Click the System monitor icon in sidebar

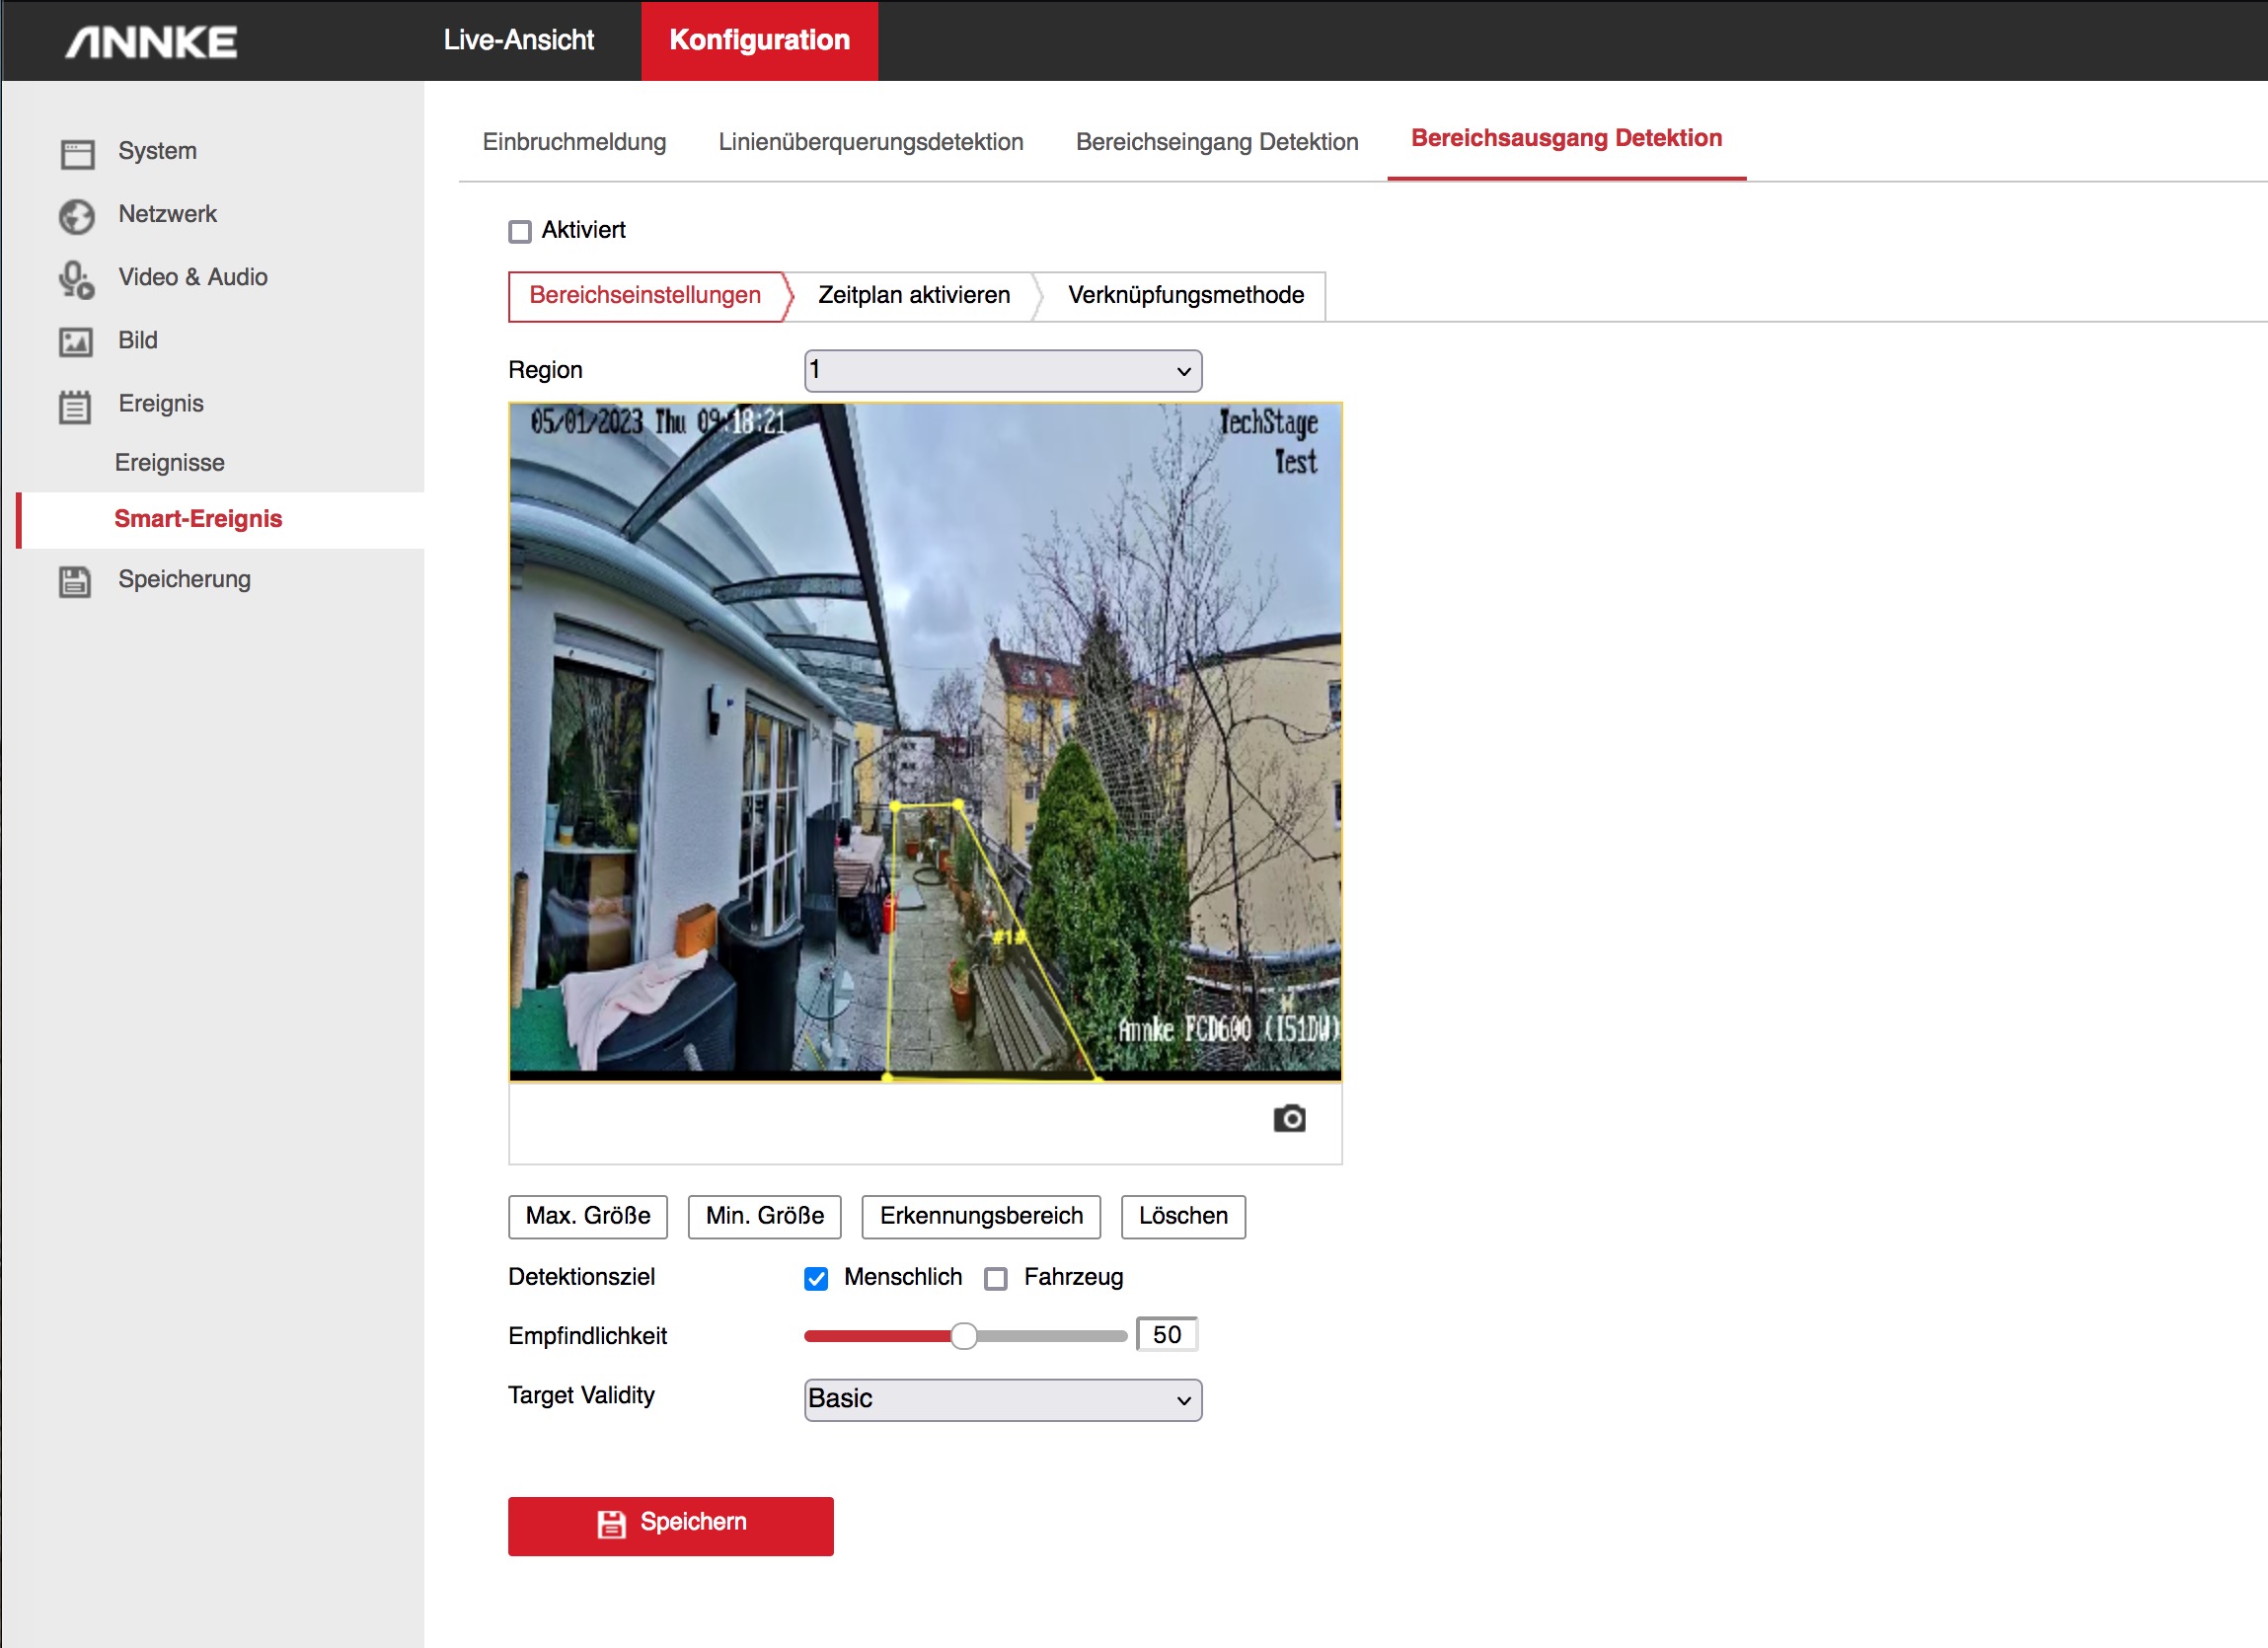click(x=77, y=153)
